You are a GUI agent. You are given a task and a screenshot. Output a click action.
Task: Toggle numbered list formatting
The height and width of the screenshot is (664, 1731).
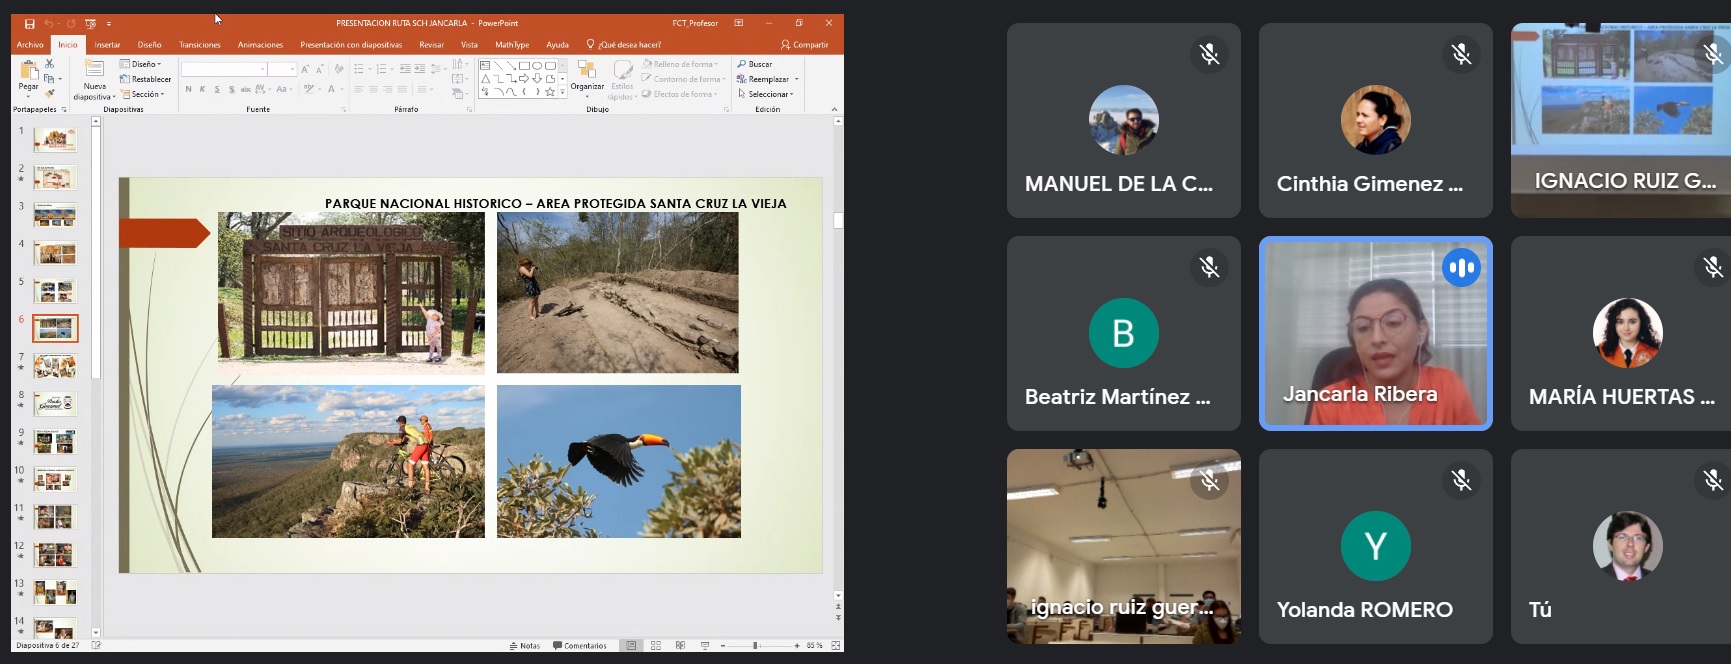tap(383, 69)
